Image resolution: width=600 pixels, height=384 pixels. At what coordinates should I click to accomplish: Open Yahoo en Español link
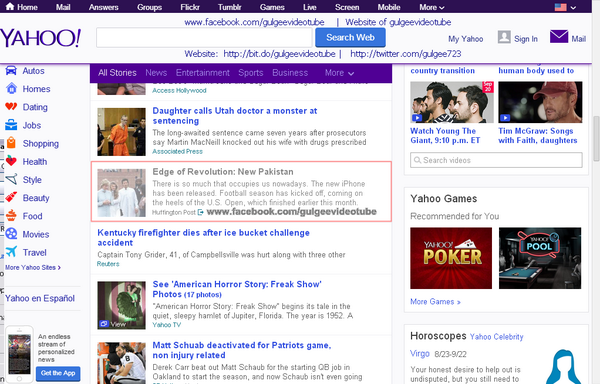[40, 298]
